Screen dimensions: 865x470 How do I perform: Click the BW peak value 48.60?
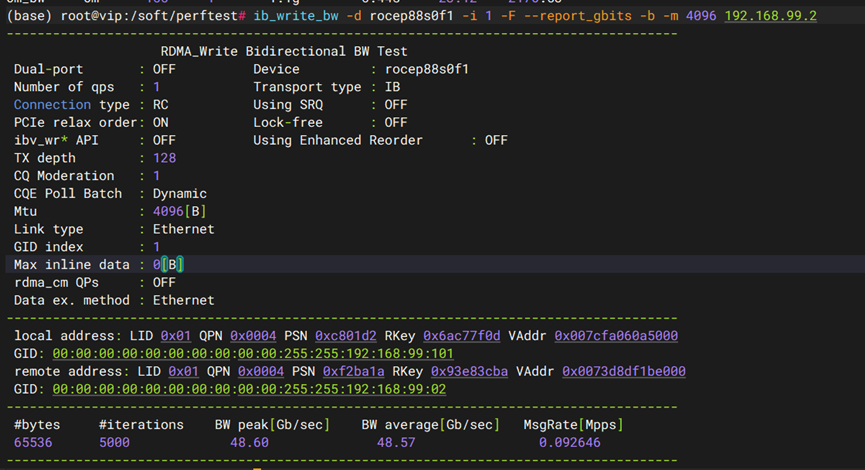pyautogui.click(x=249, y=442)
